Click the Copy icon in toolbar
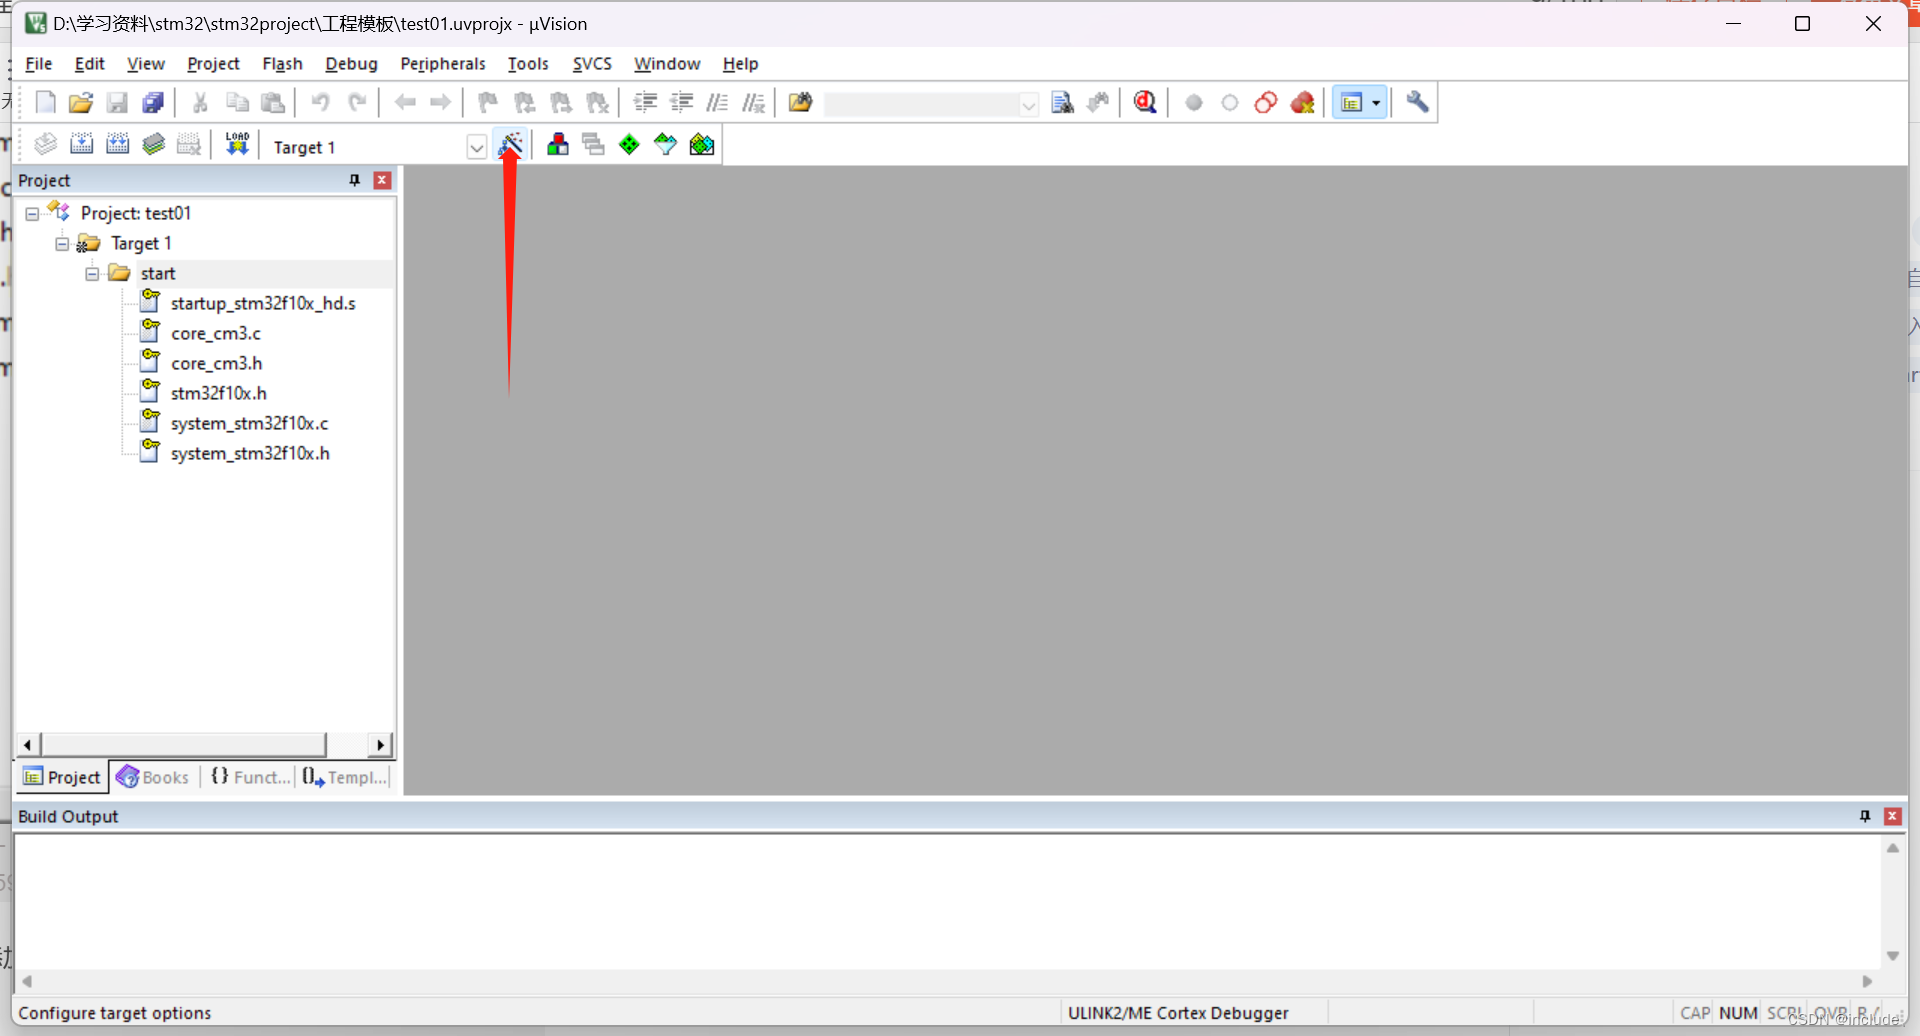This screenshot has height=1036, width=1920. click(237, 103)
